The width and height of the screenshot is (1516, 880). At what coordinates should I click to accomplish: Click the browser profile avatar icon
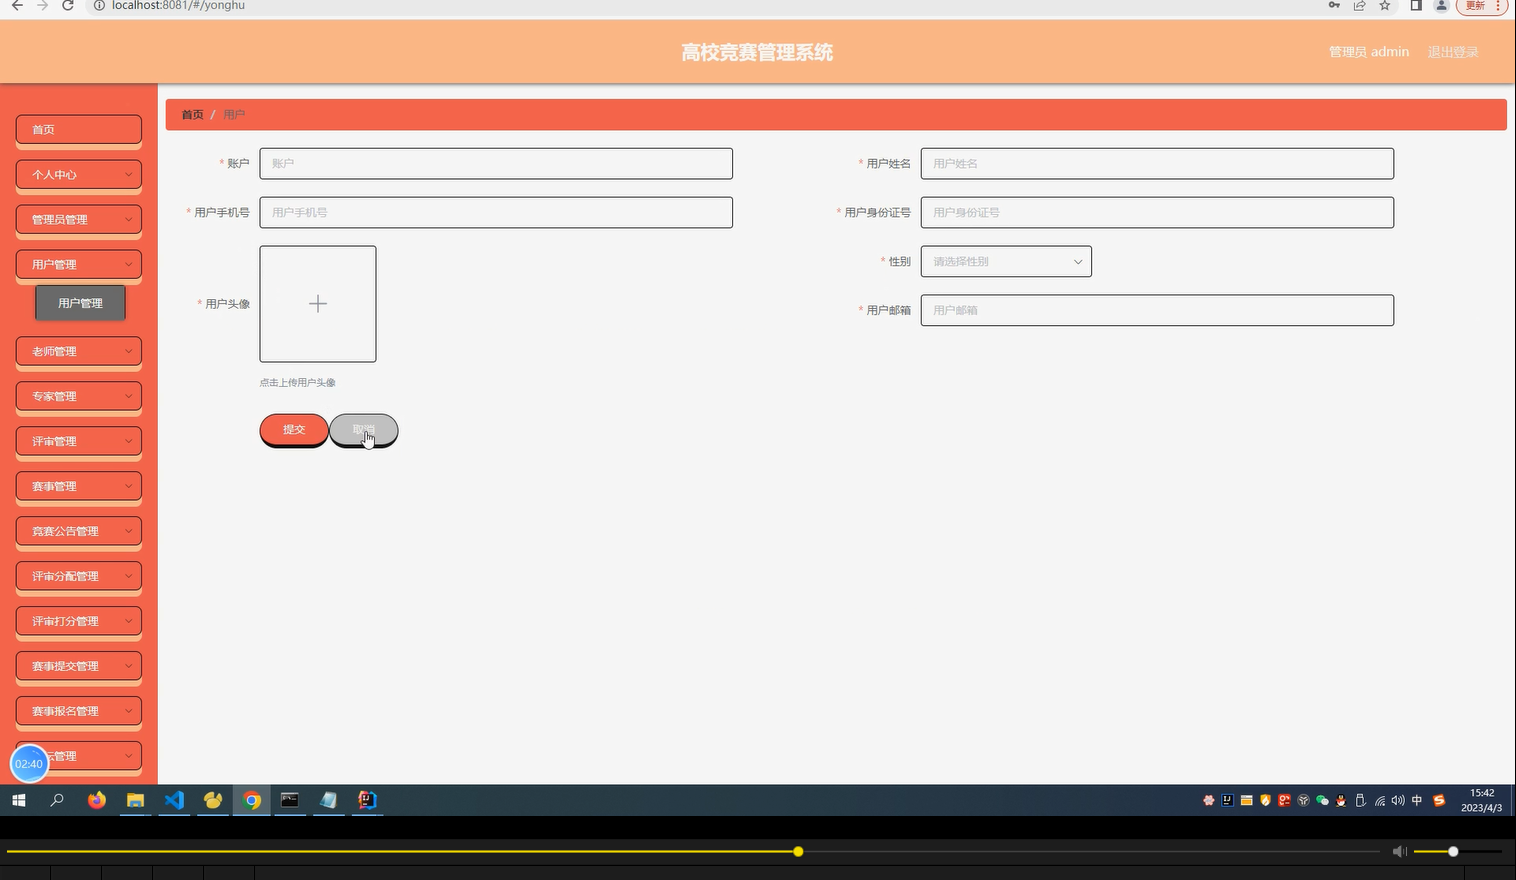[x=1441, y=6]
